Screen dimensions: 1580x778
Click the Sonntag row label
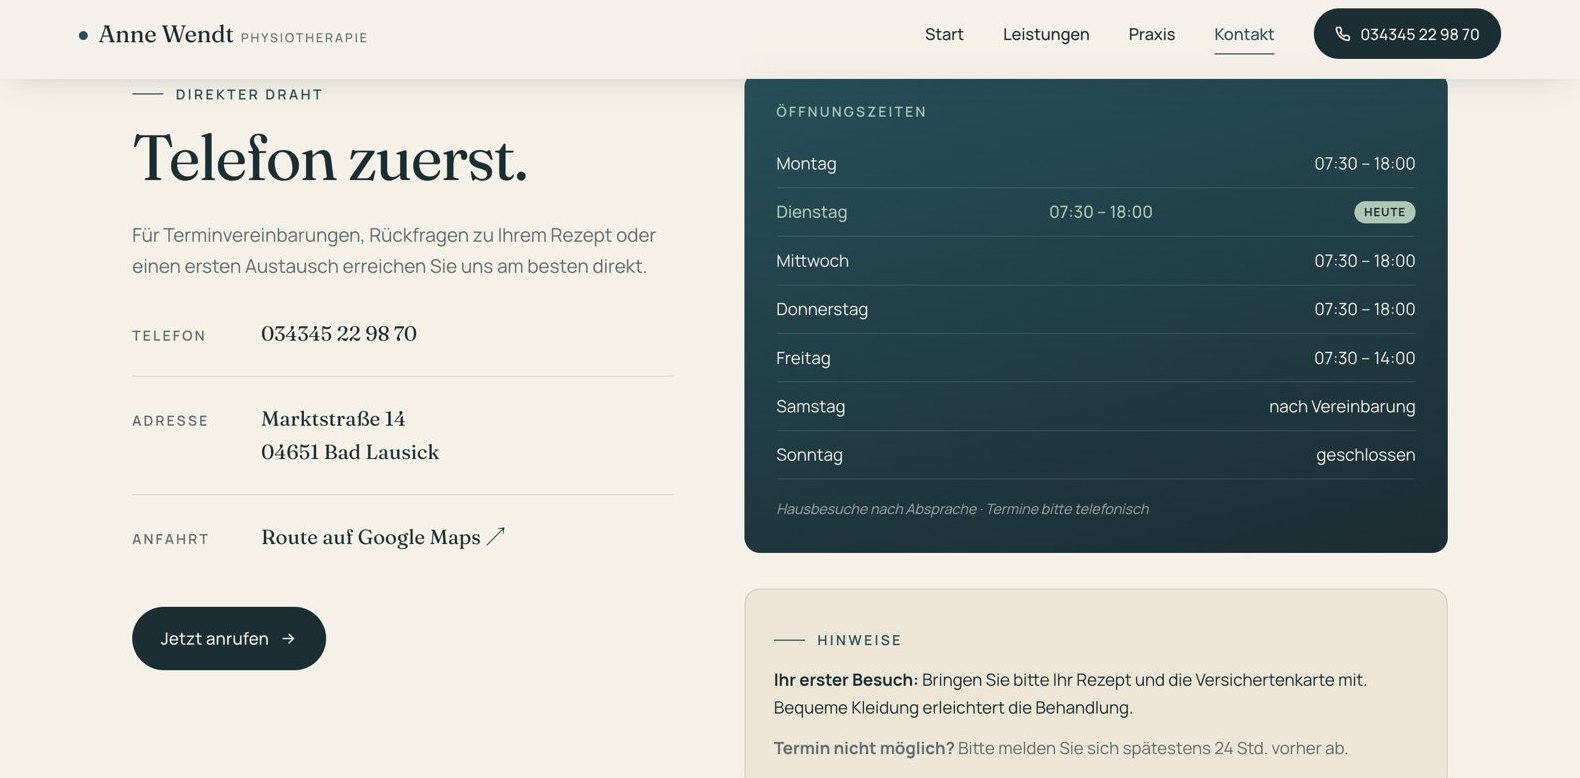coord(809,455)
